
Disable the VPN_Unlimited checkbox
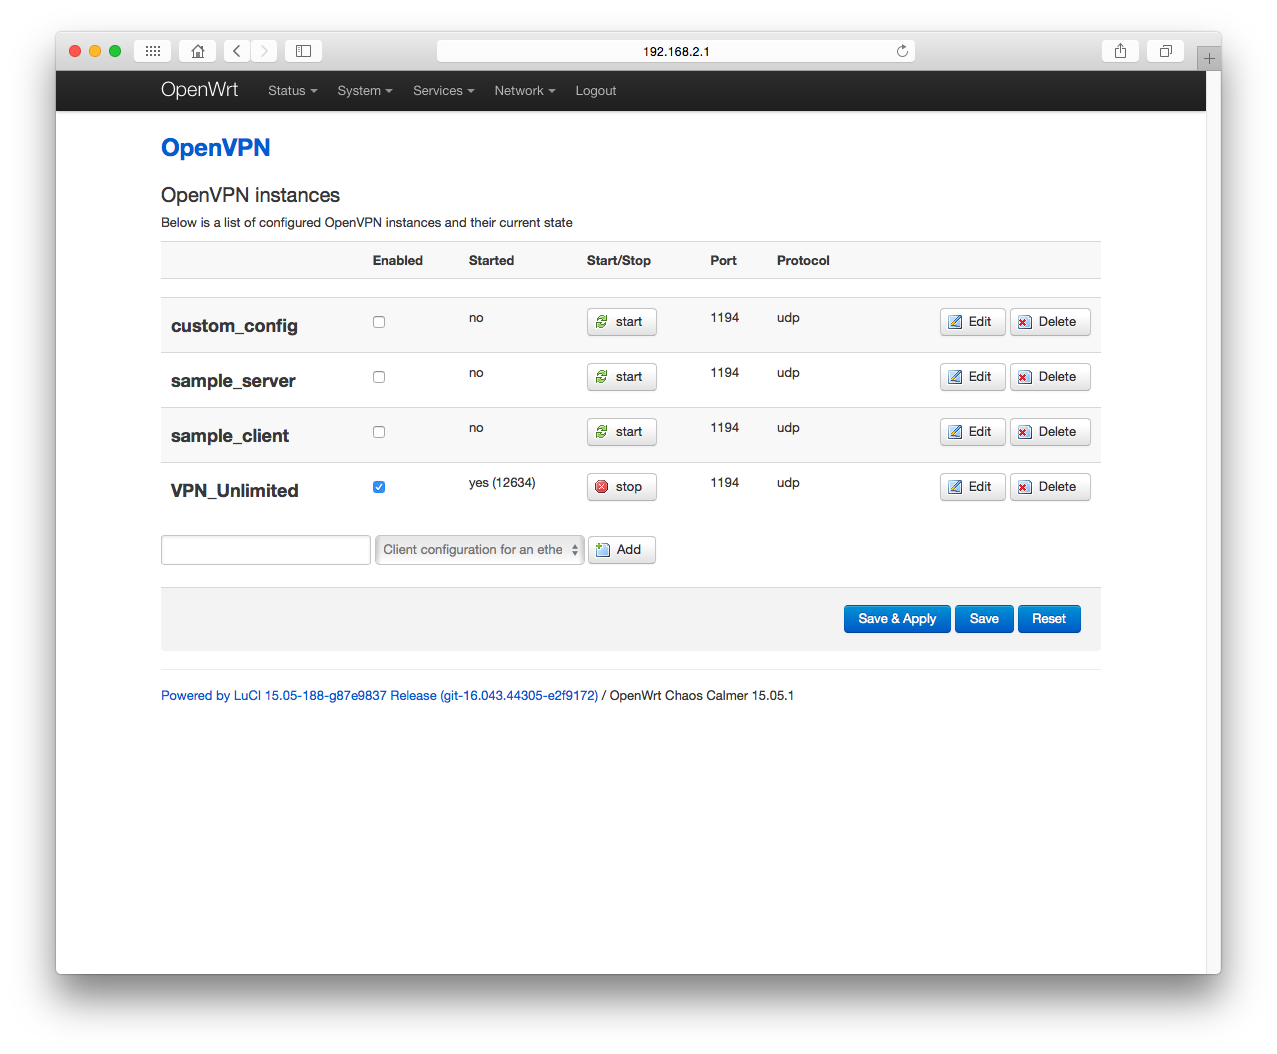(x=379, y=487)
